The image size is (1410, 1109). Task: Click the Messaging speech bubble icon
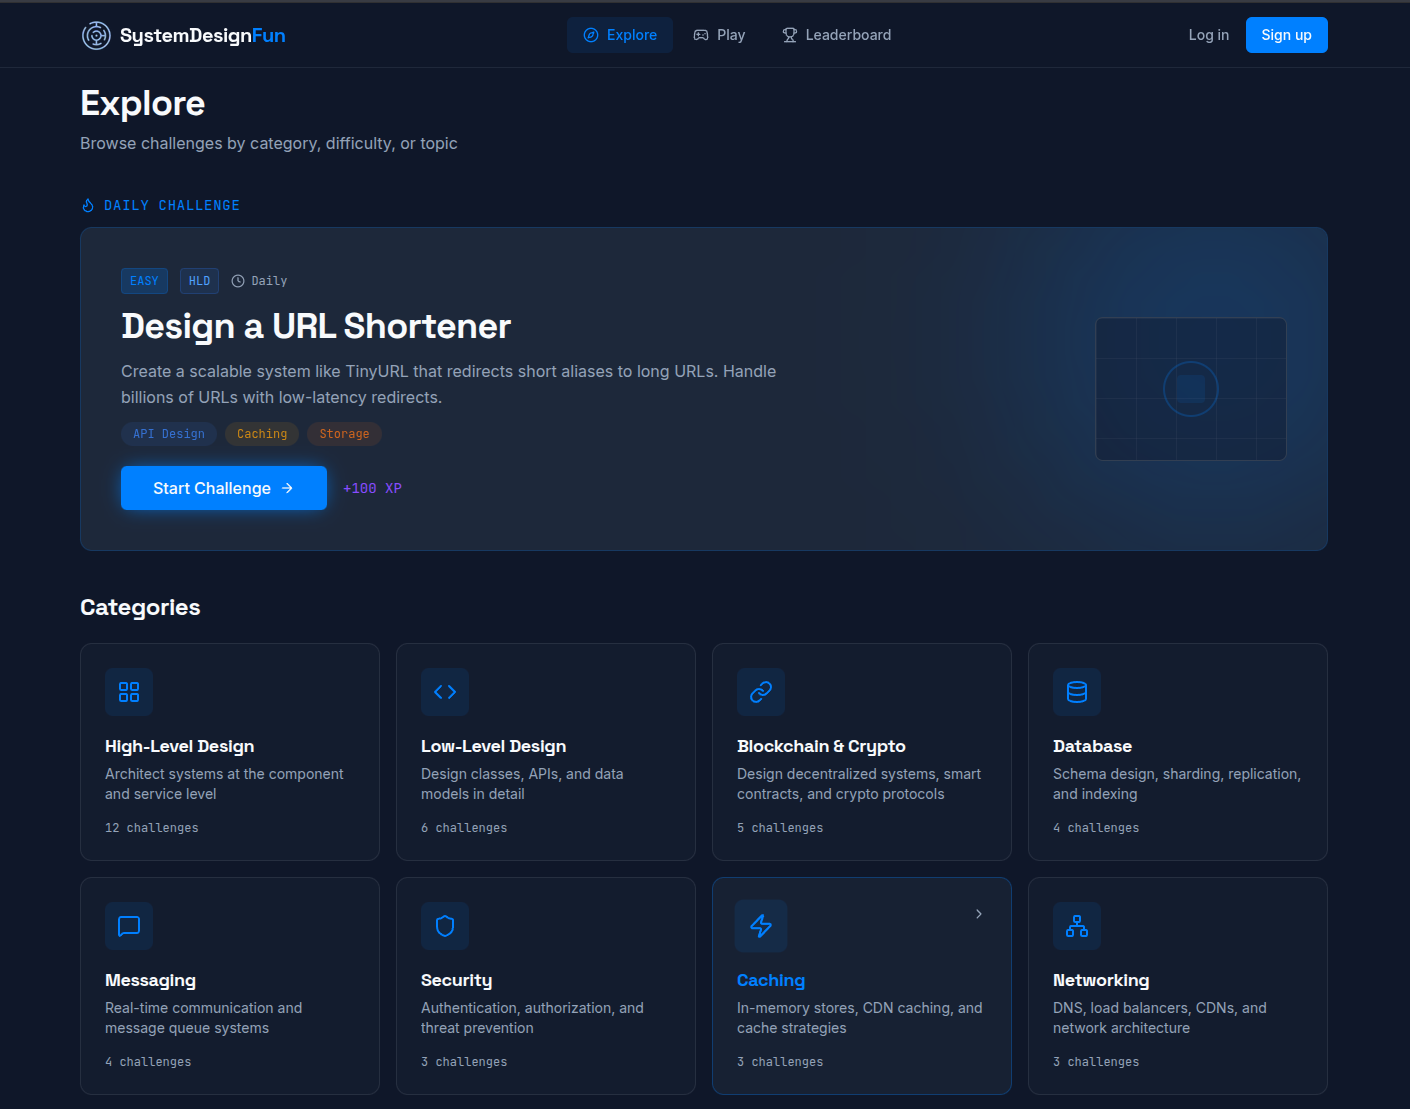point(129,926)
